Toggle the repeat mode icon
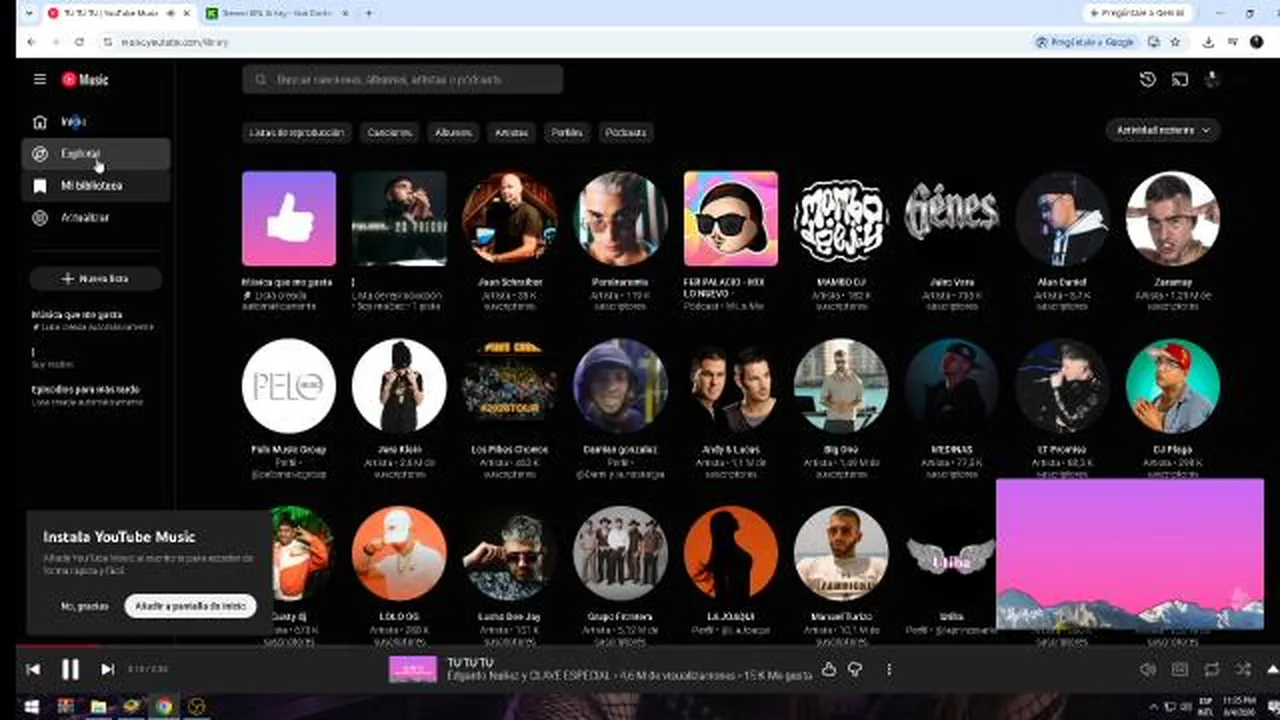Viewport: 1280px width, 720px height. [1212, 669]
